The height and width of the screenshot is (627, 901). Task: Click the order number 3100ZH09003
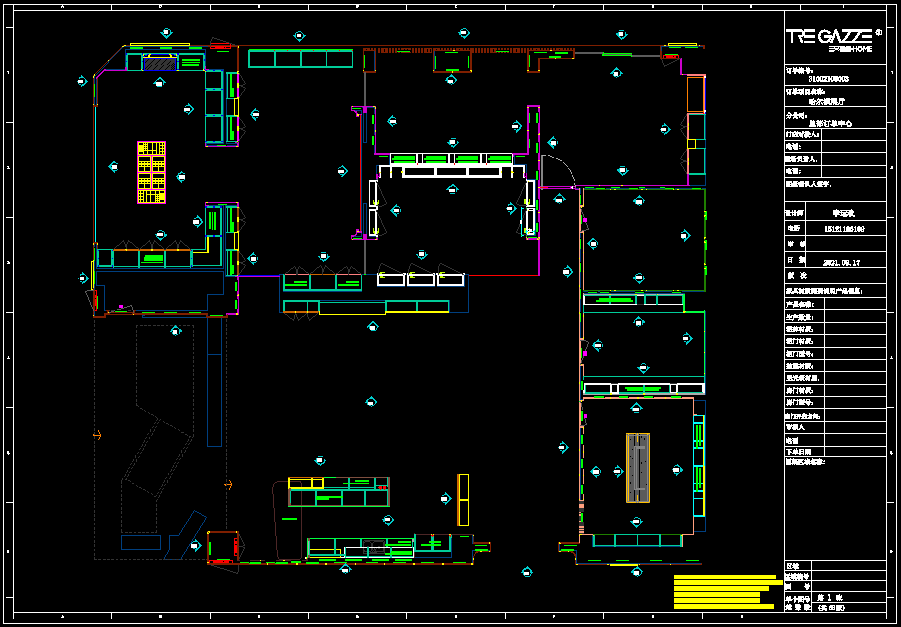tap(828, 78)
